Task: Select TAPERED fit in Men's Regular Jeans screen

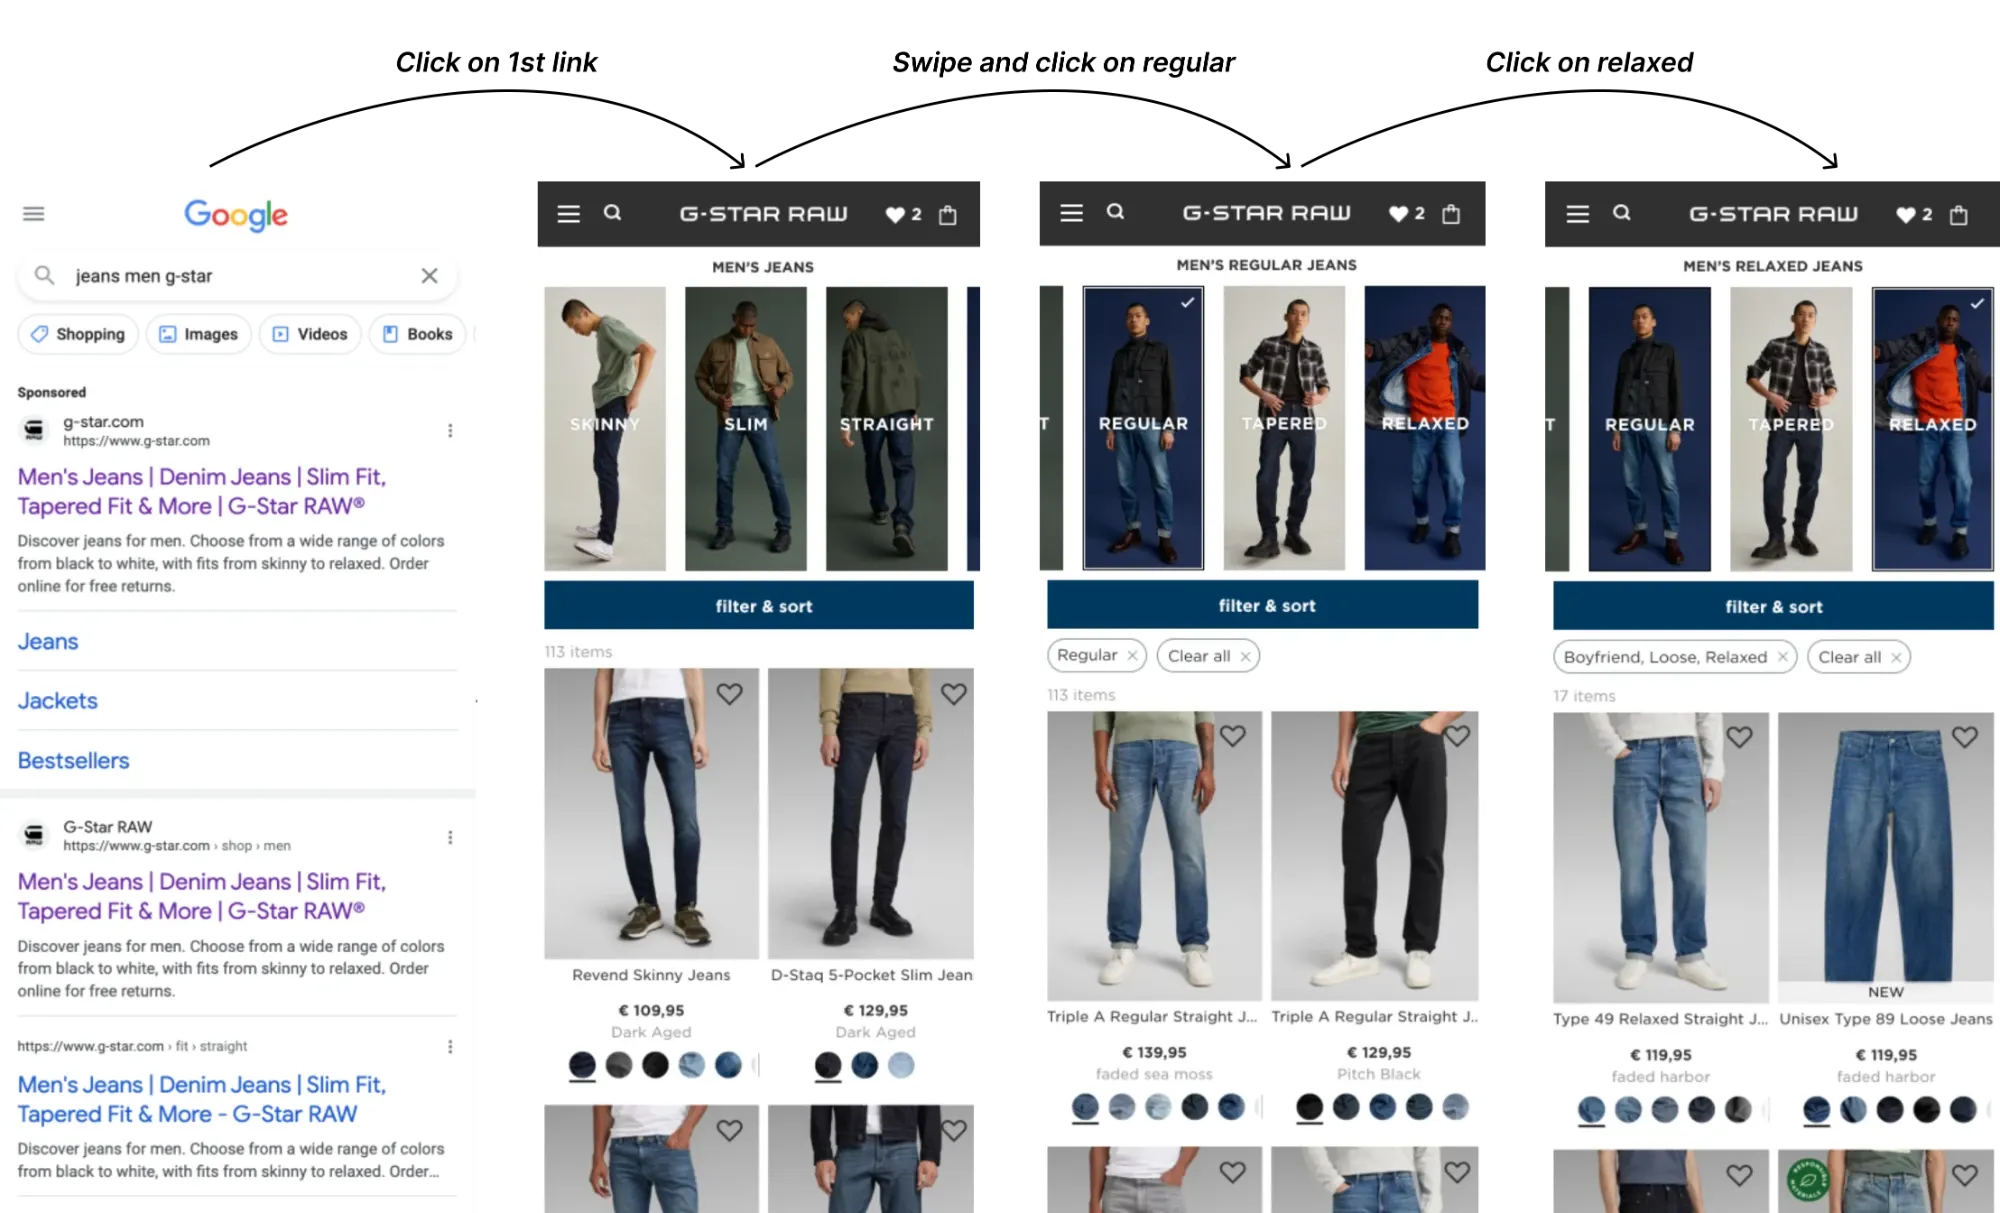Action: tap(1284, 427)
